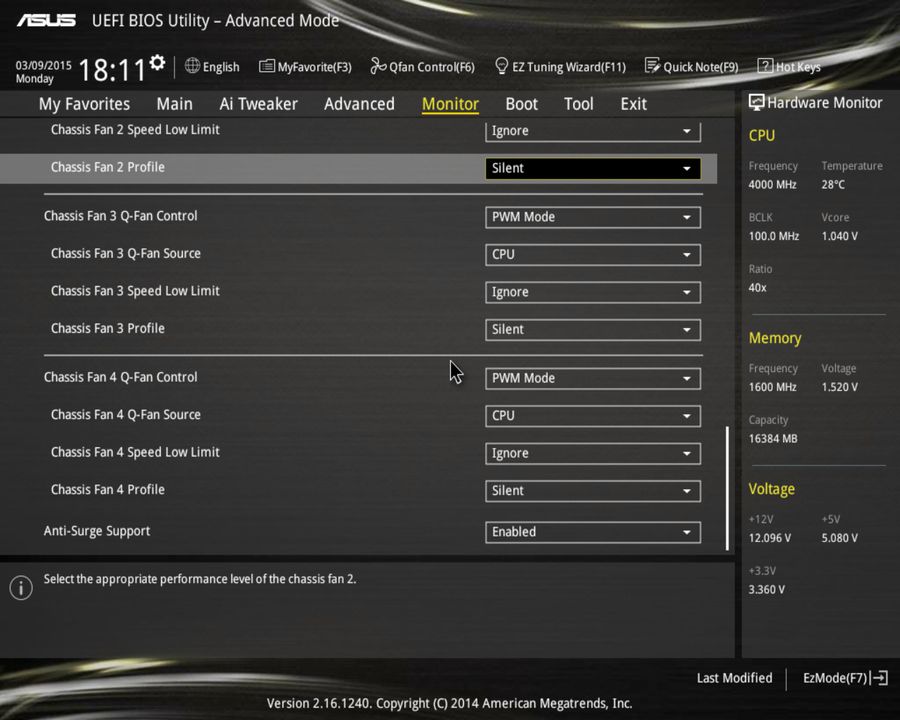Switch to EzMode with the F7 button
Image resolution: width=900 pixels, height=720 pixels.
(843, 678)
